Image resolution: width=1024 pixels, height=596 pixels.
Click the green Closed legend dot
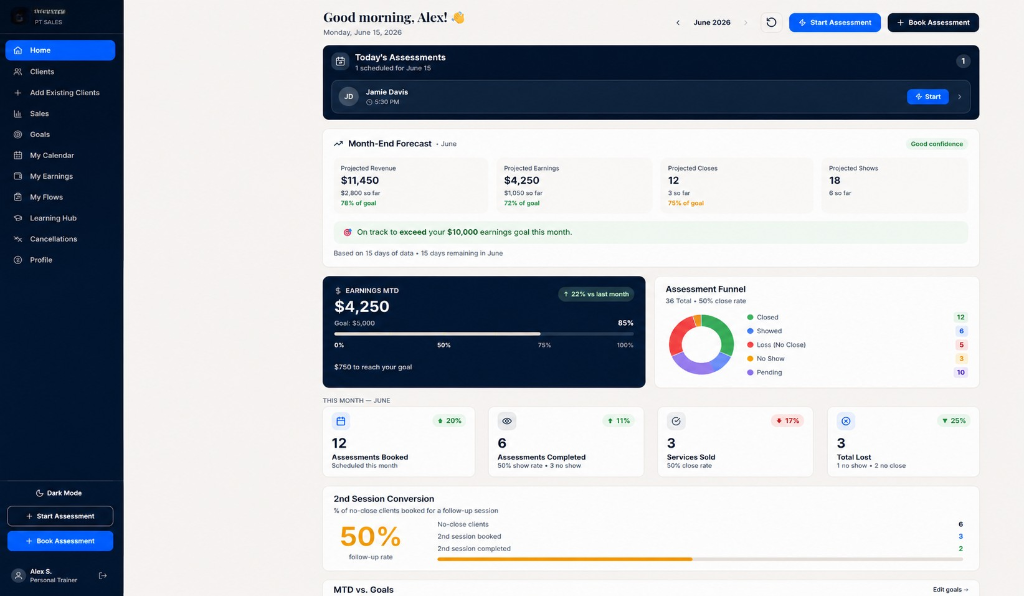750,317
